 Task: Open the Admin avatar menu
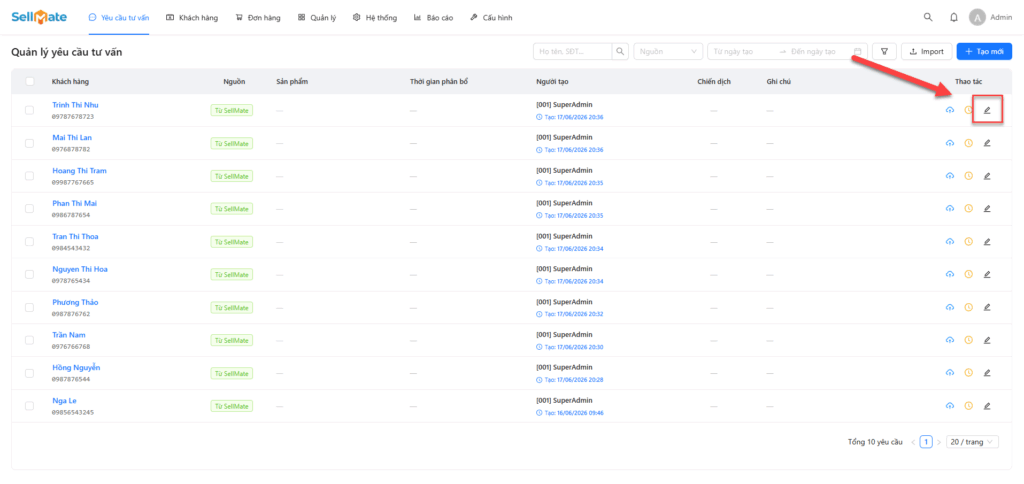tap(991, 18)
